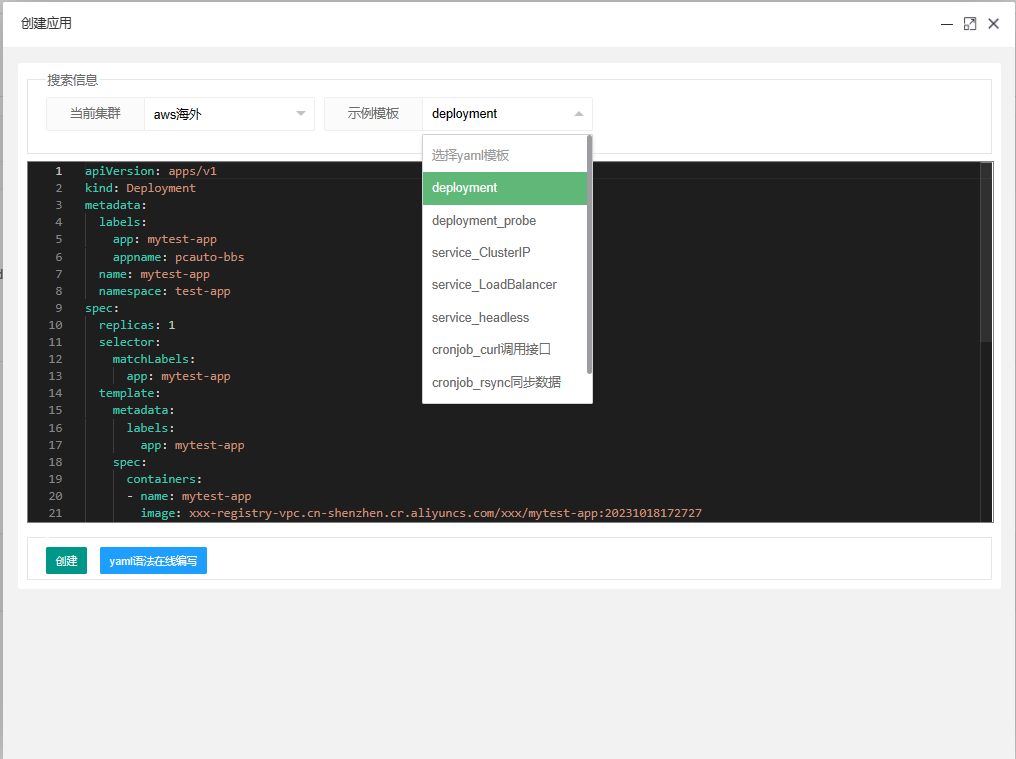Choose the service_ClusterIP template
This screenshot has width=1016, height=759.
click(505, 253)
